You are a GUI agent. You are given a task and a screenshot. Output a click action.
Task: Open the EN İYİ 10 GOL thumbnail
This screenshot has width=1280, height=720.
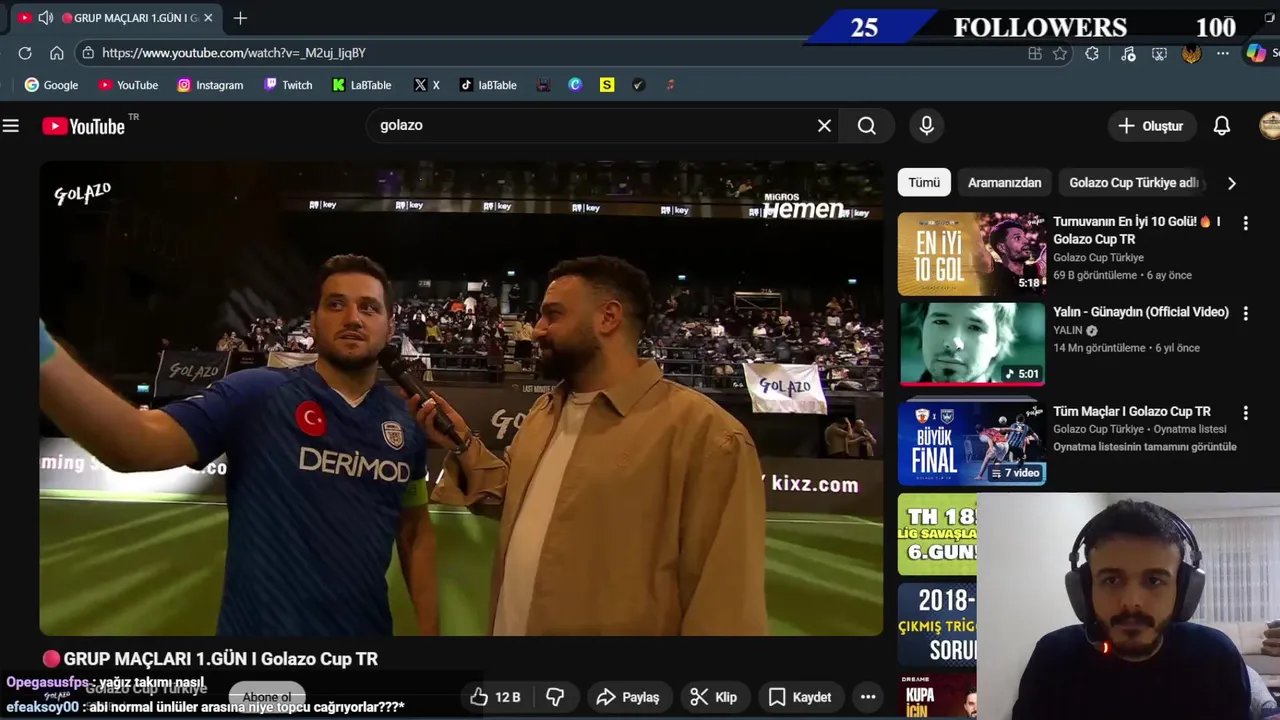(972, 254)
